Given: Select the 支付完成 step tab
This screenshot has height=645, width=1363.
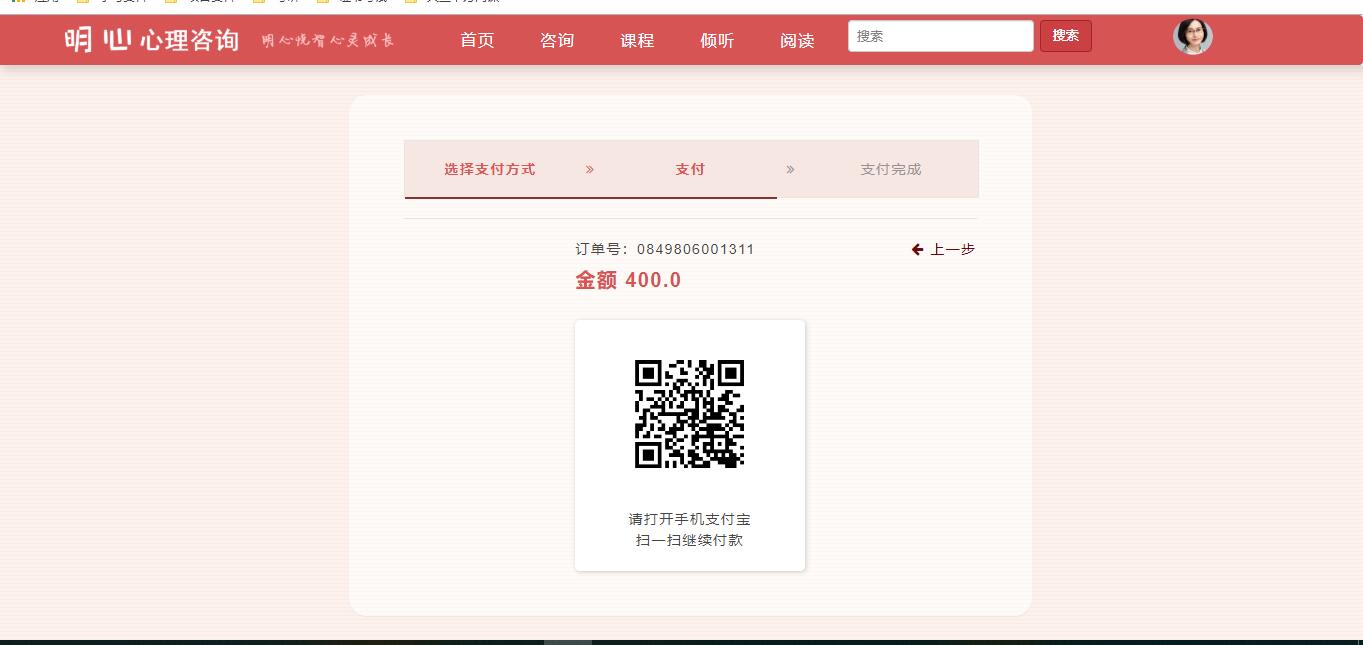Looking at the screenshot, I should coord(891,169).
